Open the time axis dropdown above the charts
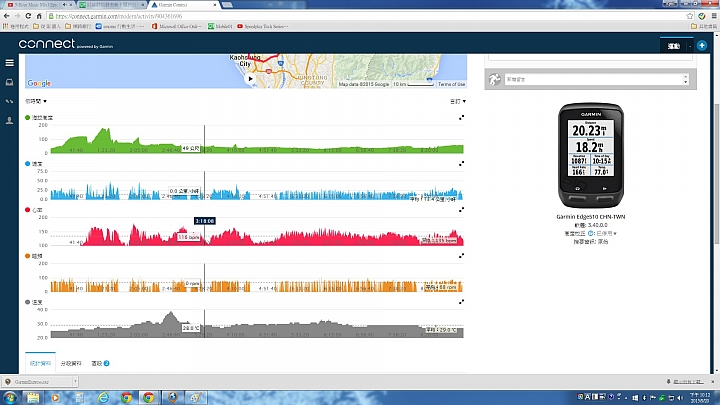The image size is (720, 405). tap(36, 101)
